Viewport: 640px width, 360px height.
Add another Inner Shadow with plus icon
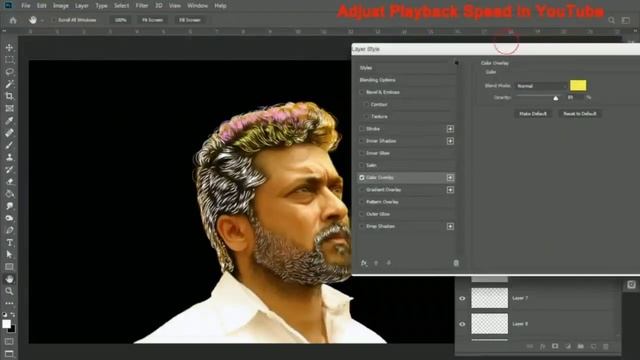tap(450, 141)
